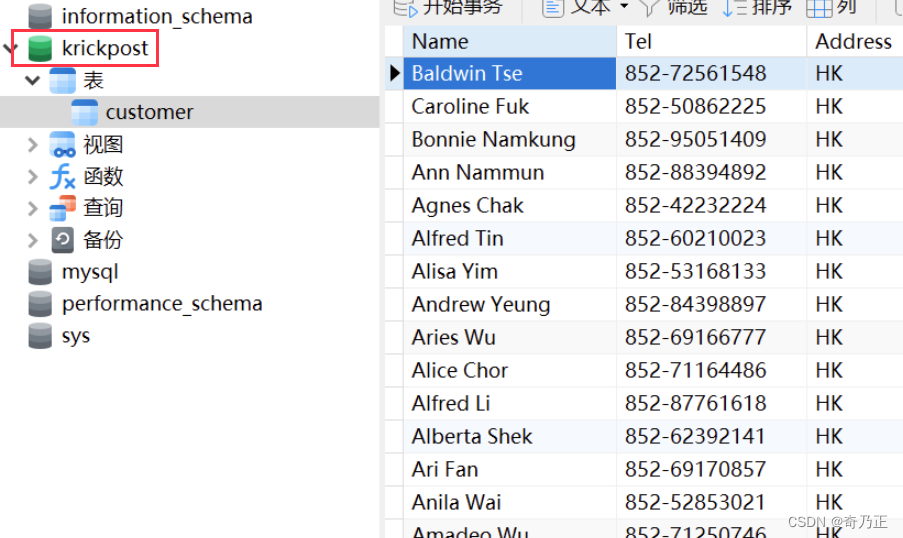Click the Functions (函数) fx icon
This screenshot has width=903, height=538.
[x=62, y=176]
